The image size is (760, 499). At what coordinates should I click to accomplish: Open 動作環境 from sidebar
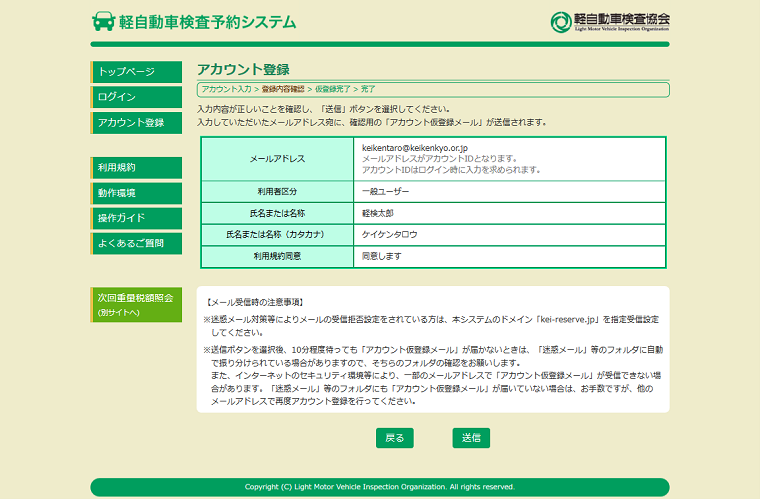point(136,193)
